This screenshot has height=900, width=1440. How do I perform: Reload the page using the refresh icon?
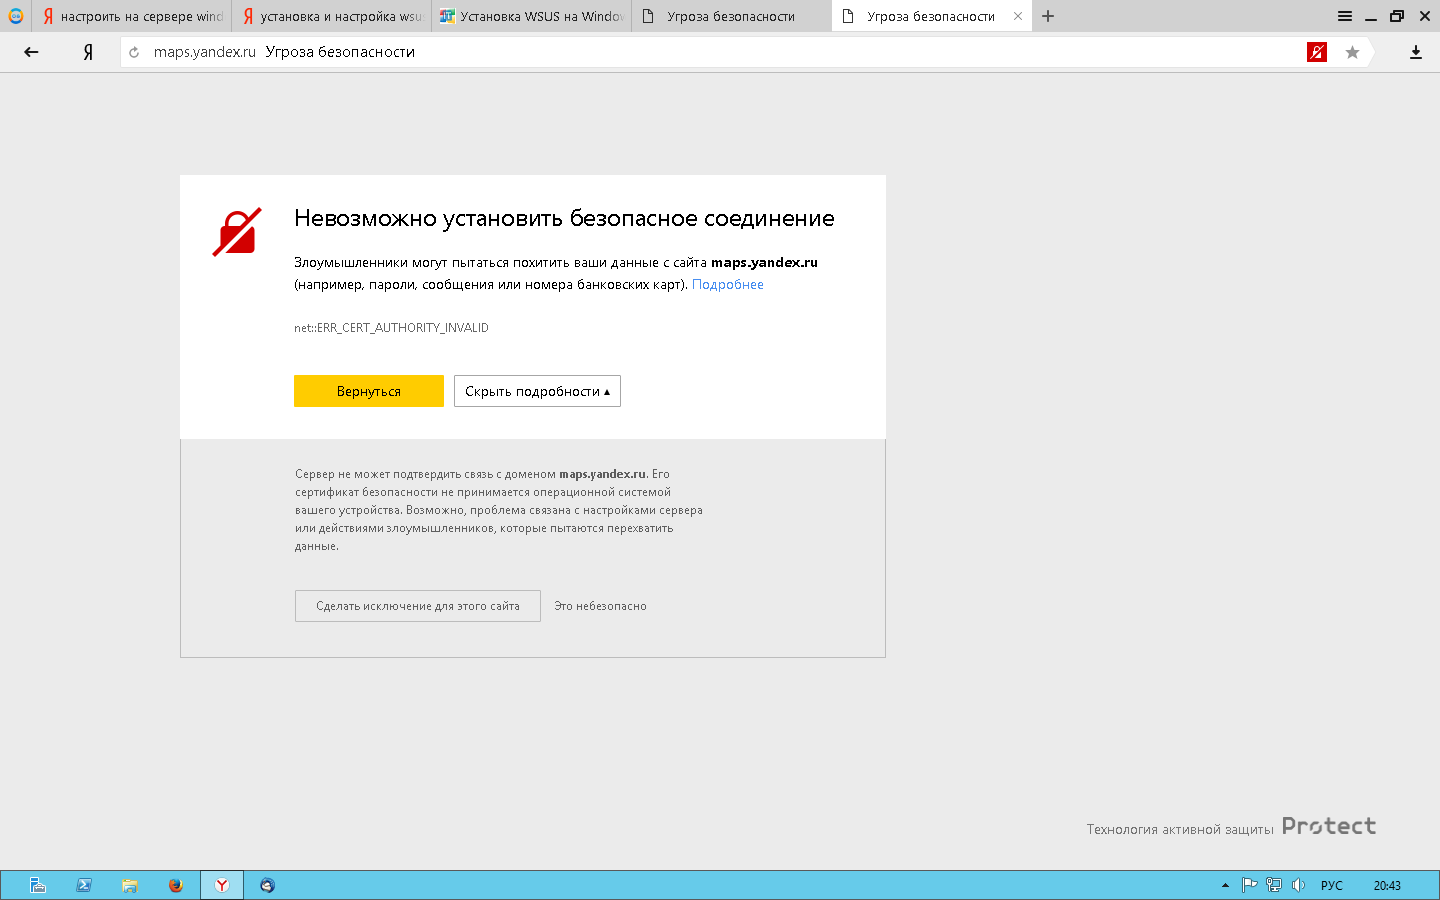pos(134,52)
